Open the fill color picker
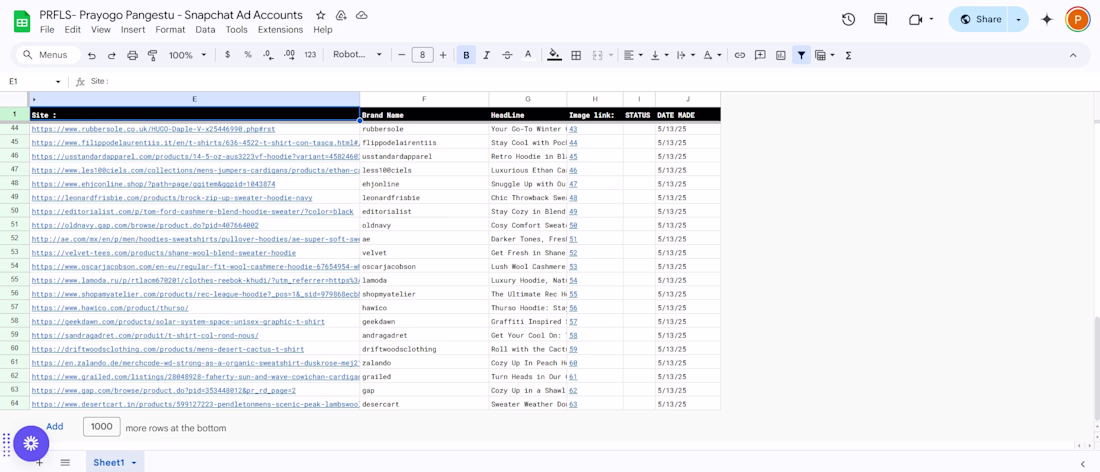 (x=555, y=55)
